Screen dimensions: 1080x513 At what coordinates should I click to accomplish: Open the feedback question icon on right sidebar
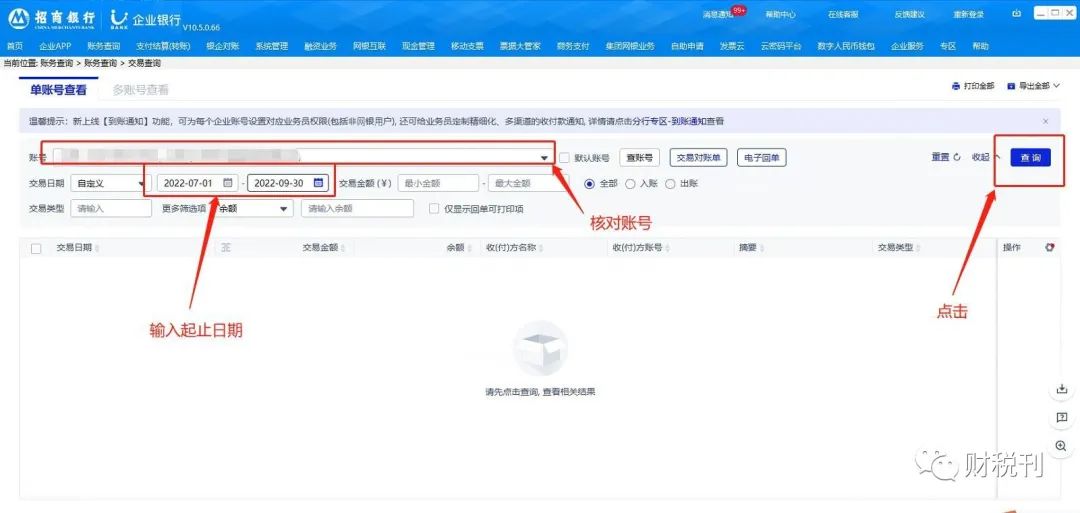(x=1061, y=417)
